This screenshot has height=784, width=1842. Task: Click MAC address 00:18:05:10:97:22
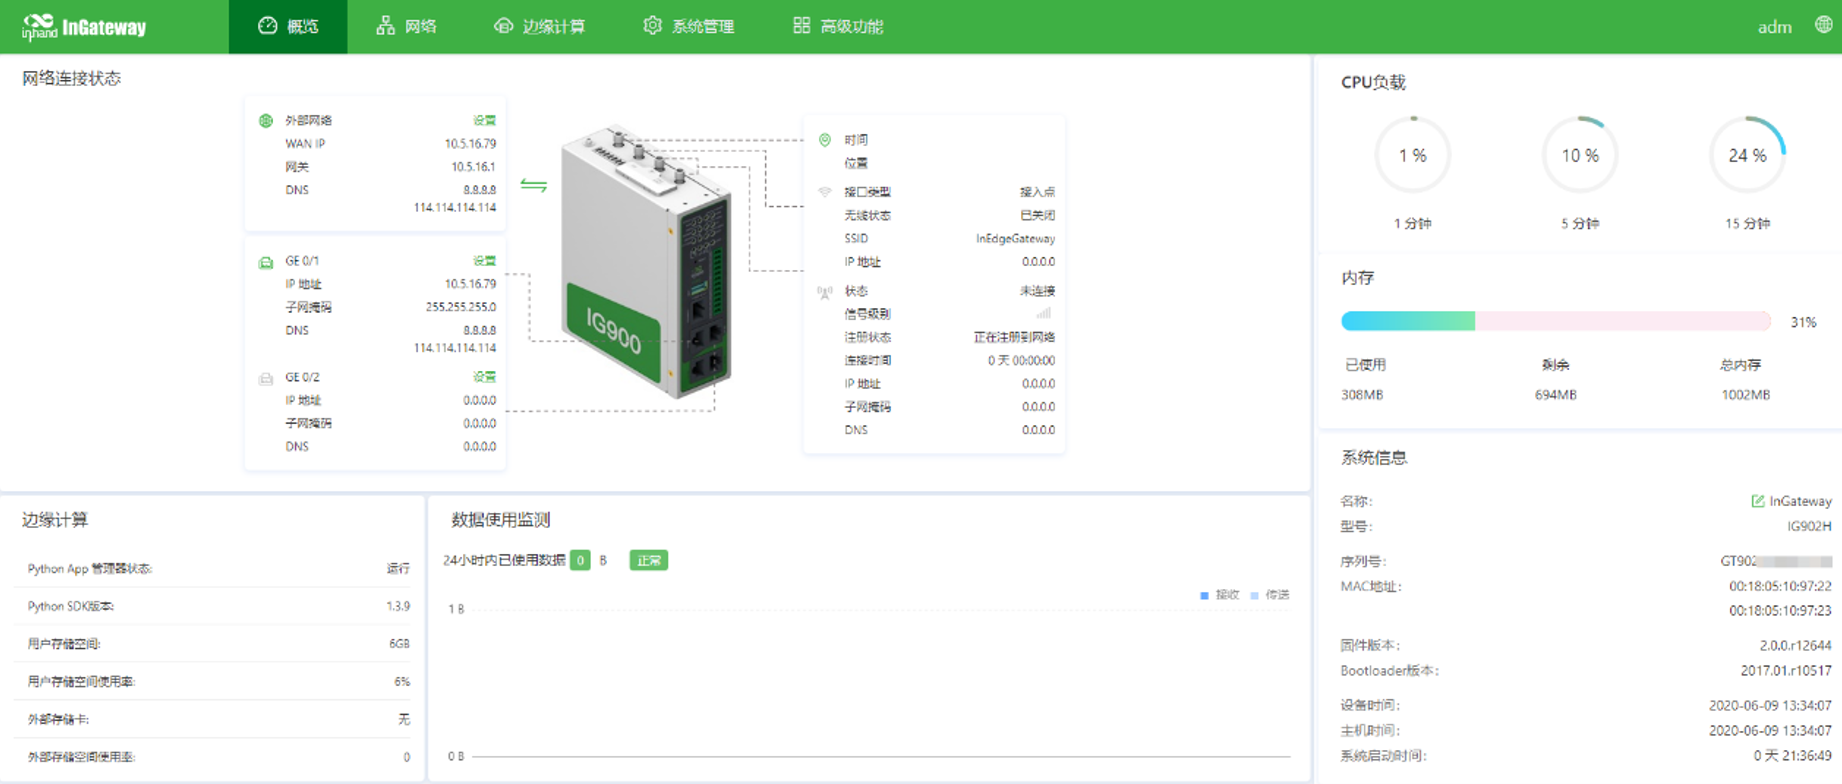click(1780, 586)
